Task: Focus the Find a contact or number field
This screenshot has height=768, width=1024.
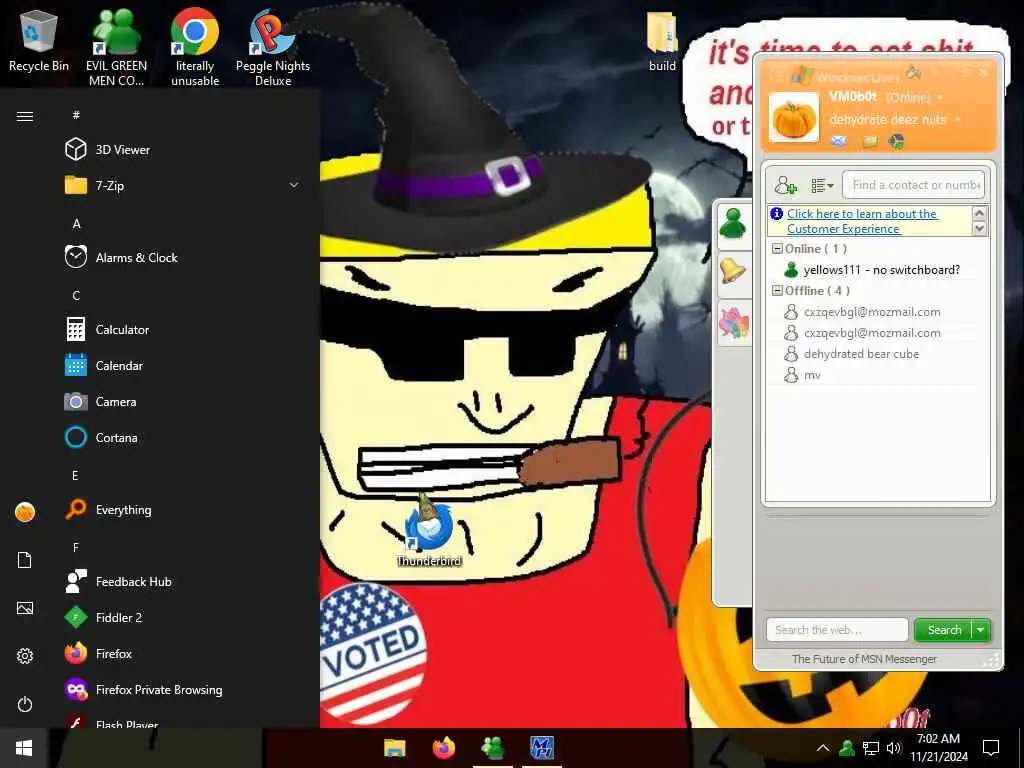Action: tap(913, 185)
